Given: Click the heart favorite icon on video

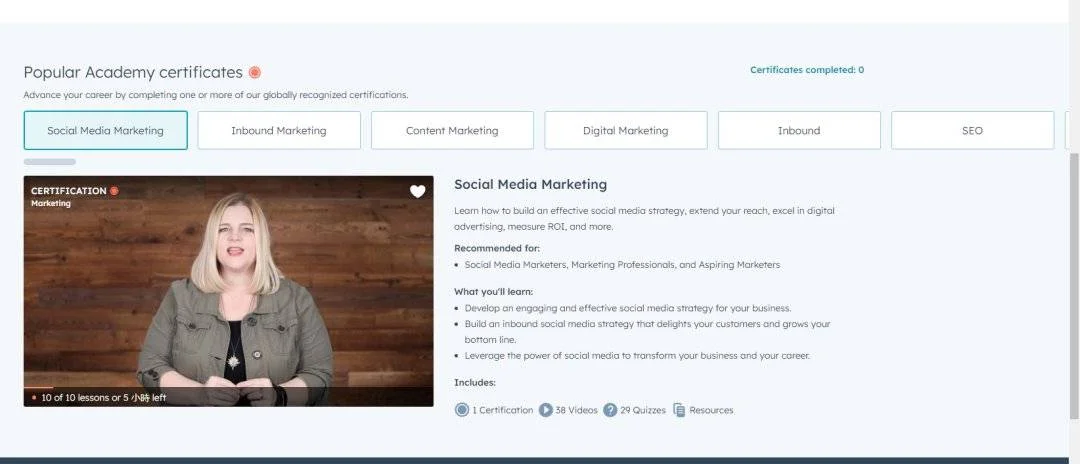Looking at the screenshot, I should coord(417,191).
